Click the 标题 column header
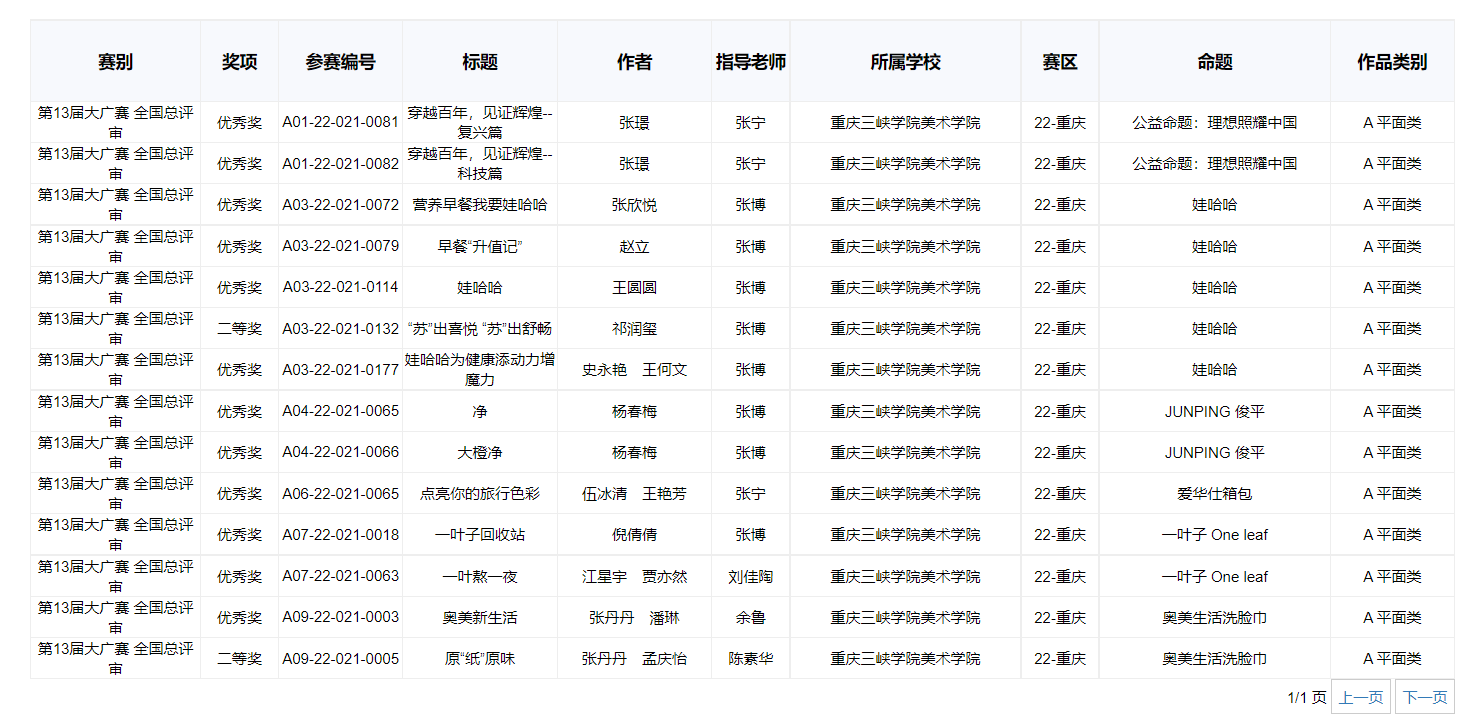 (x=480, y=62)
